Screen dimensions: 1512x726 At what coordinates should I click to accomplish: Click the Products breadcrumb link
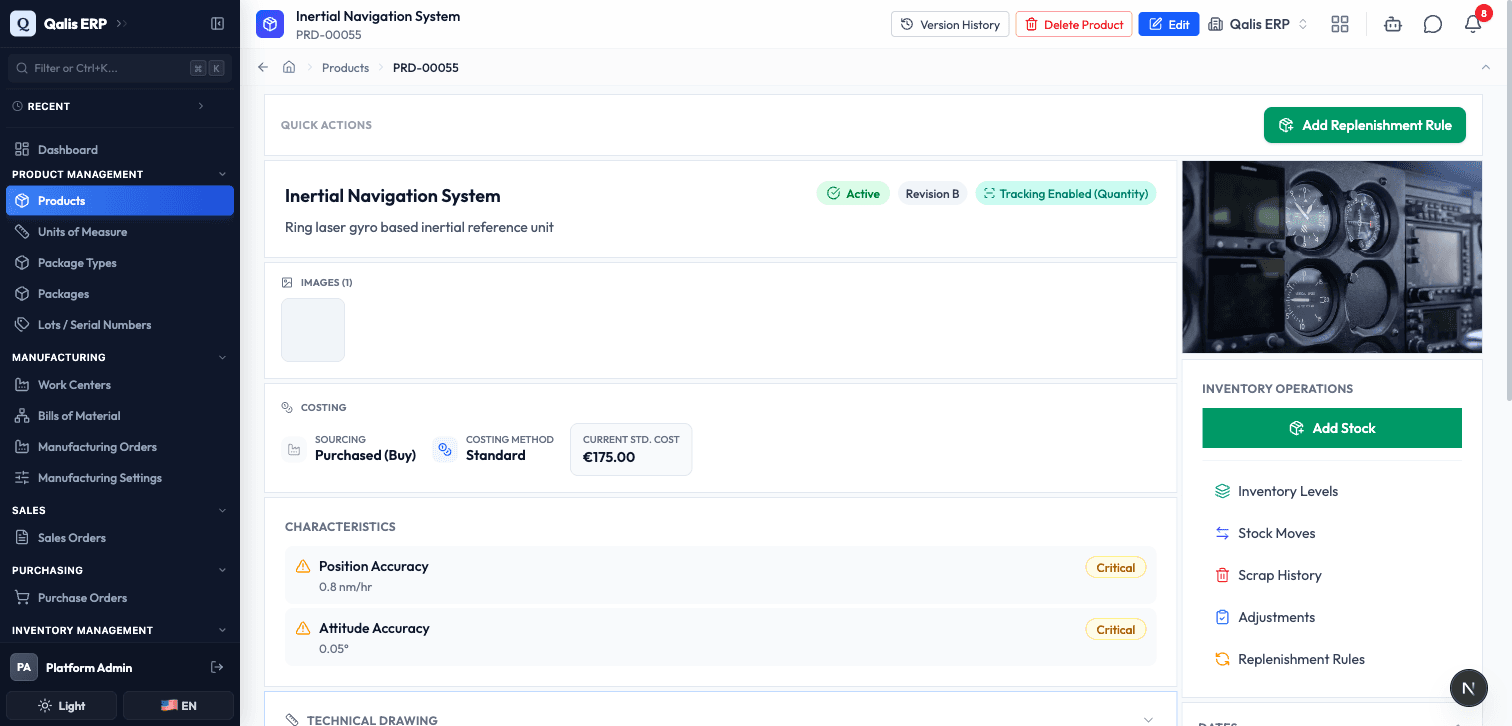pos(345,67)
